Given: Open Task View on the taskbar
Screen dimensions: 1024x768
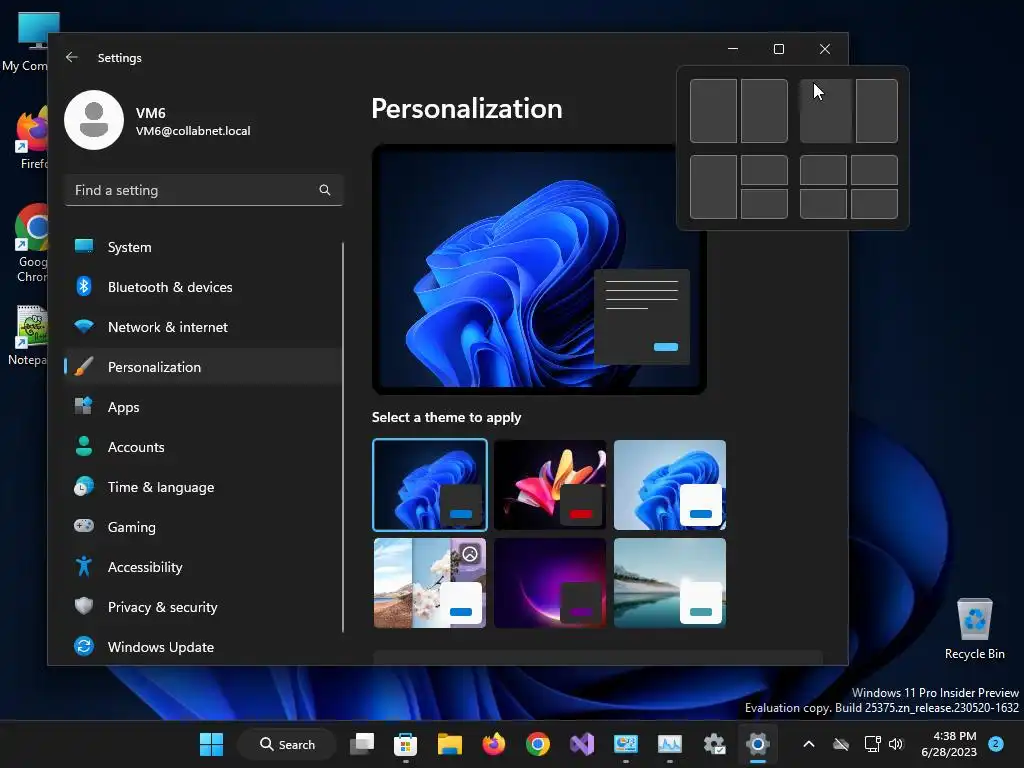Looking at the screenshot, I should coord(362,744).
